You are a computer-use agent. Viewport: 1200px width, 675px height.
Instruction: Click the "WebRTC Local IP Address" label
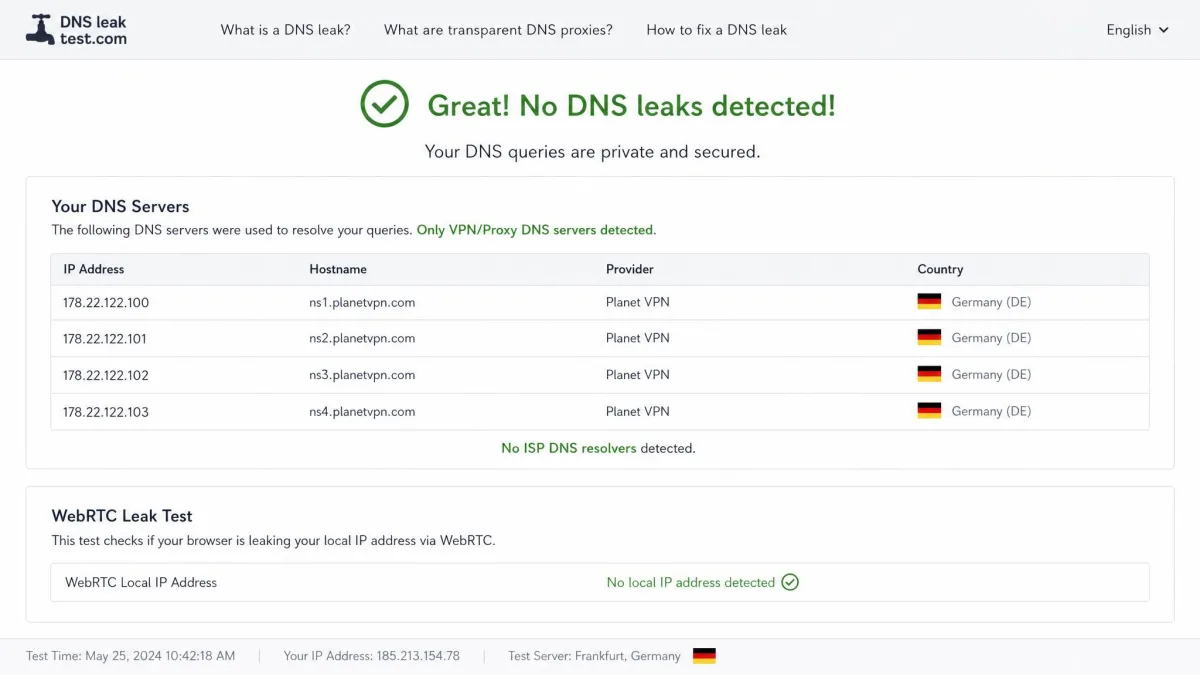click(x=141, y=582)
